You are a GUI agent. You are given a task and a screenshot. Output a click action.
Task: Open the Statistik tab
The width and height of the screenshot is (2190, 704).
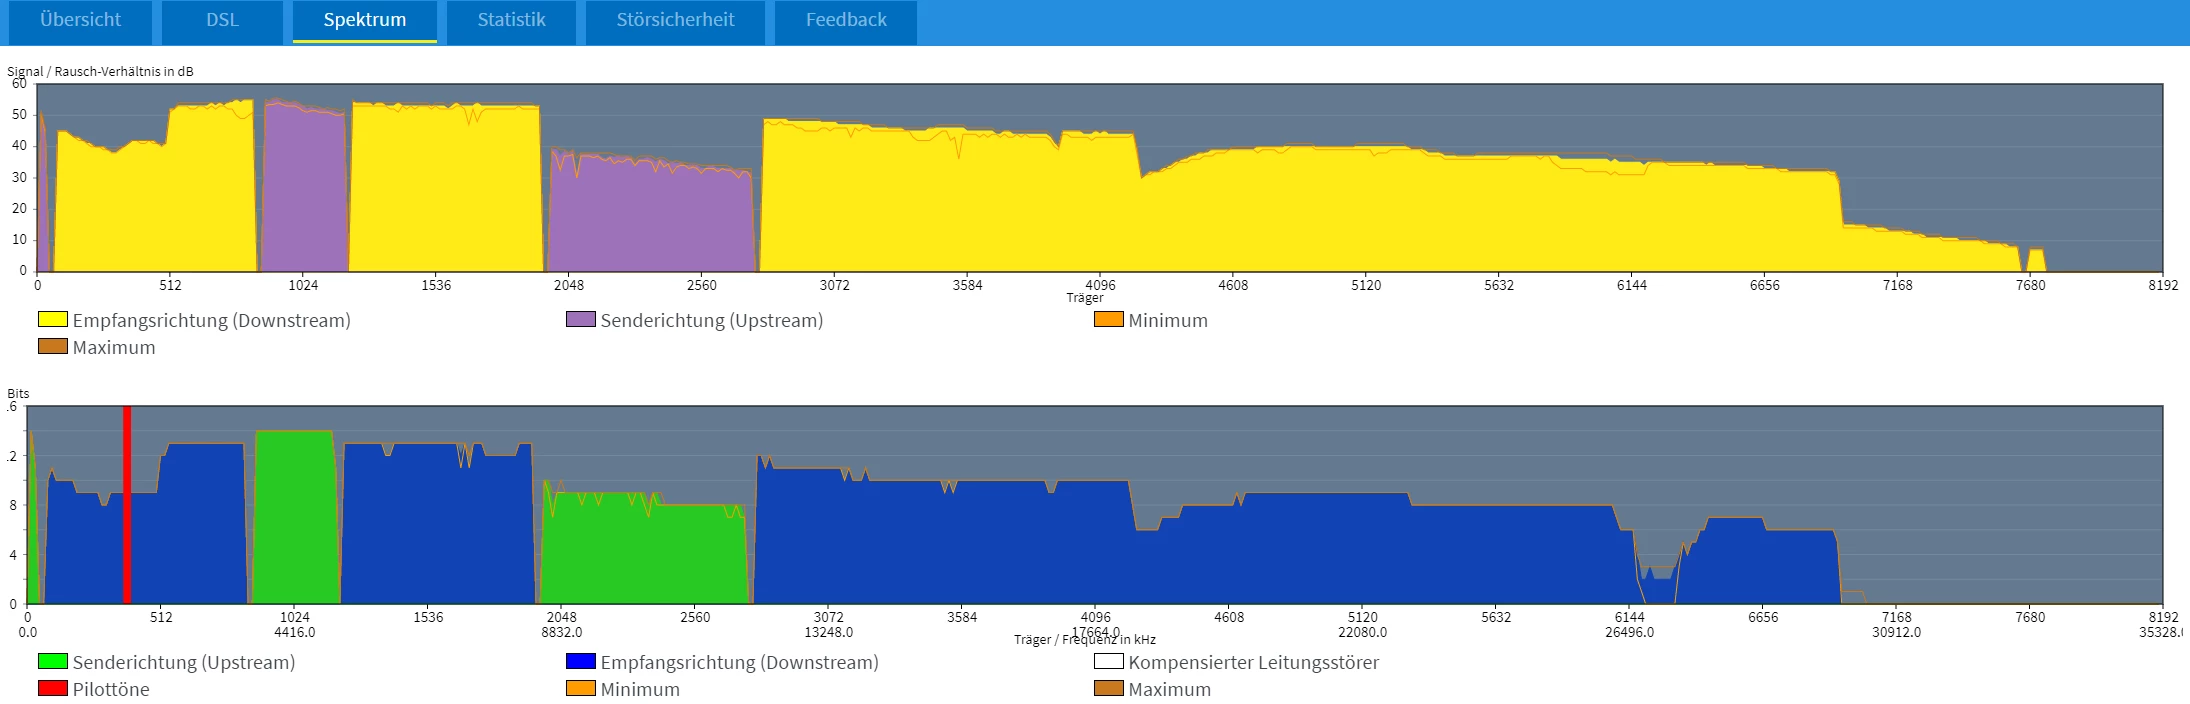point(511,20)
